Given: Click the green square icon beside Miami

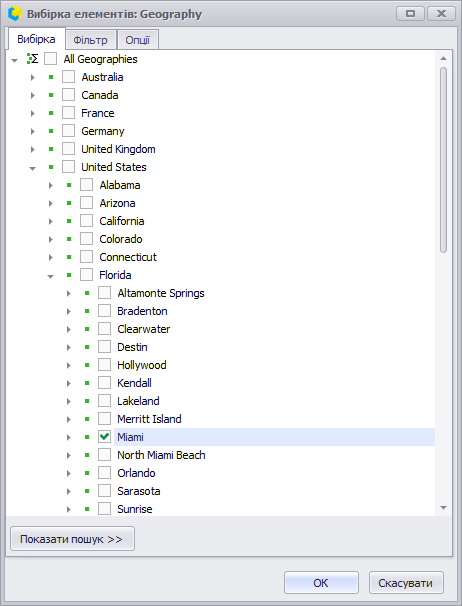Looking at the screenshot, I should (87, 437).
